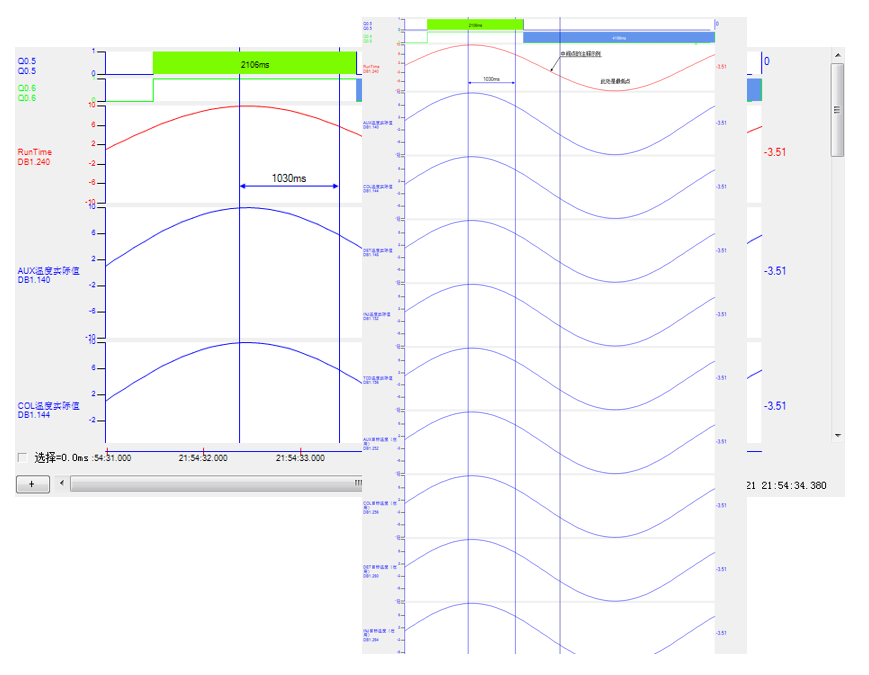This screenshot has height=675, width=869.
Task: Select the AUX DB1.252 signal label in overview
Action: (380, 443)
